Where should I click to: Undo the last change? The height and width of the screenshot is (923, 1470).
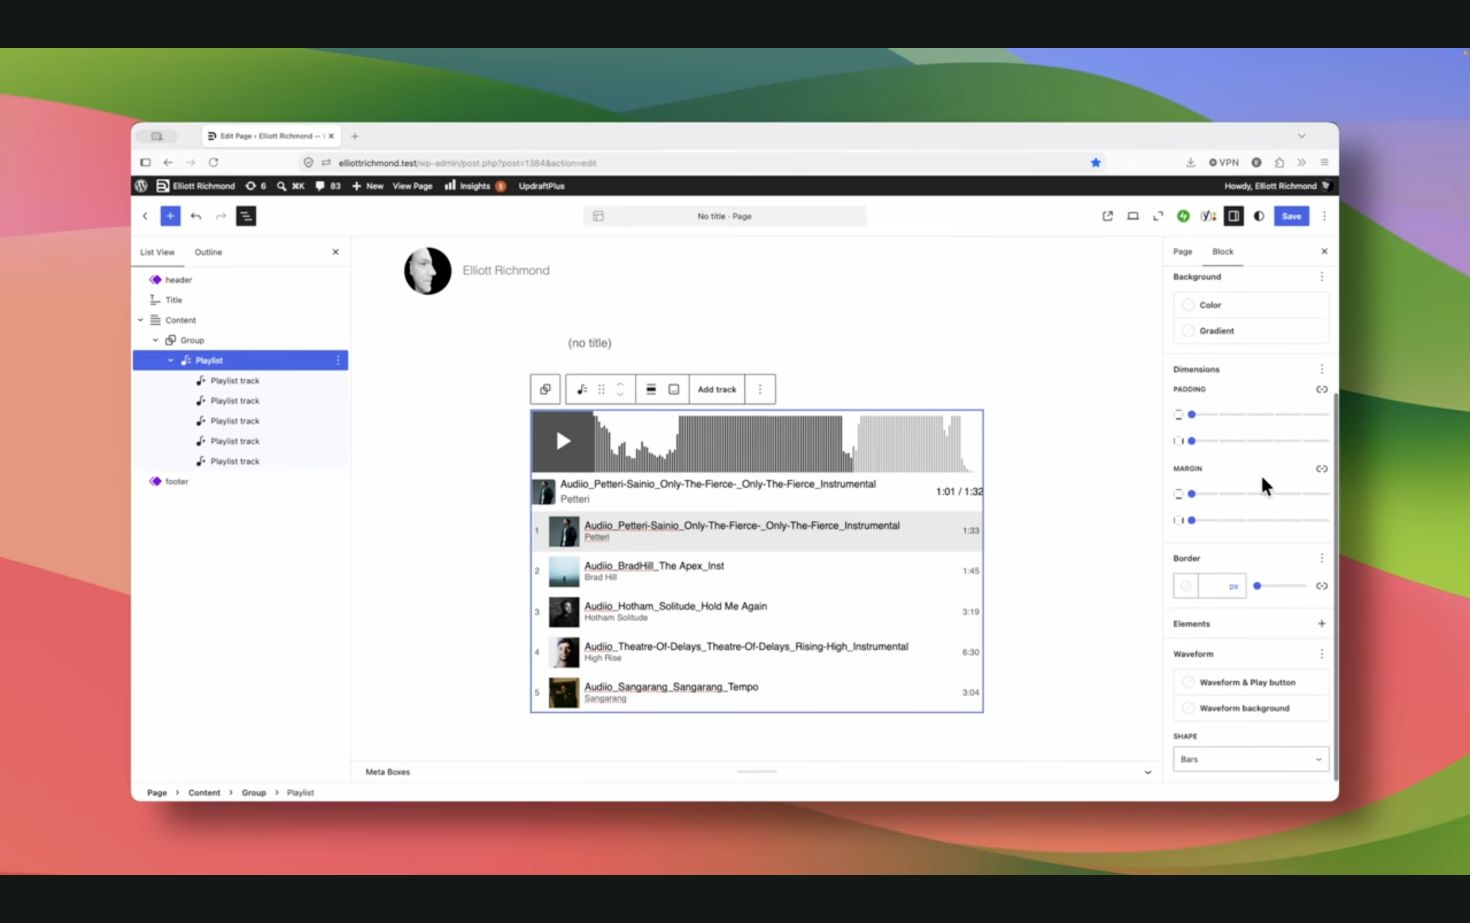[196, 216]
